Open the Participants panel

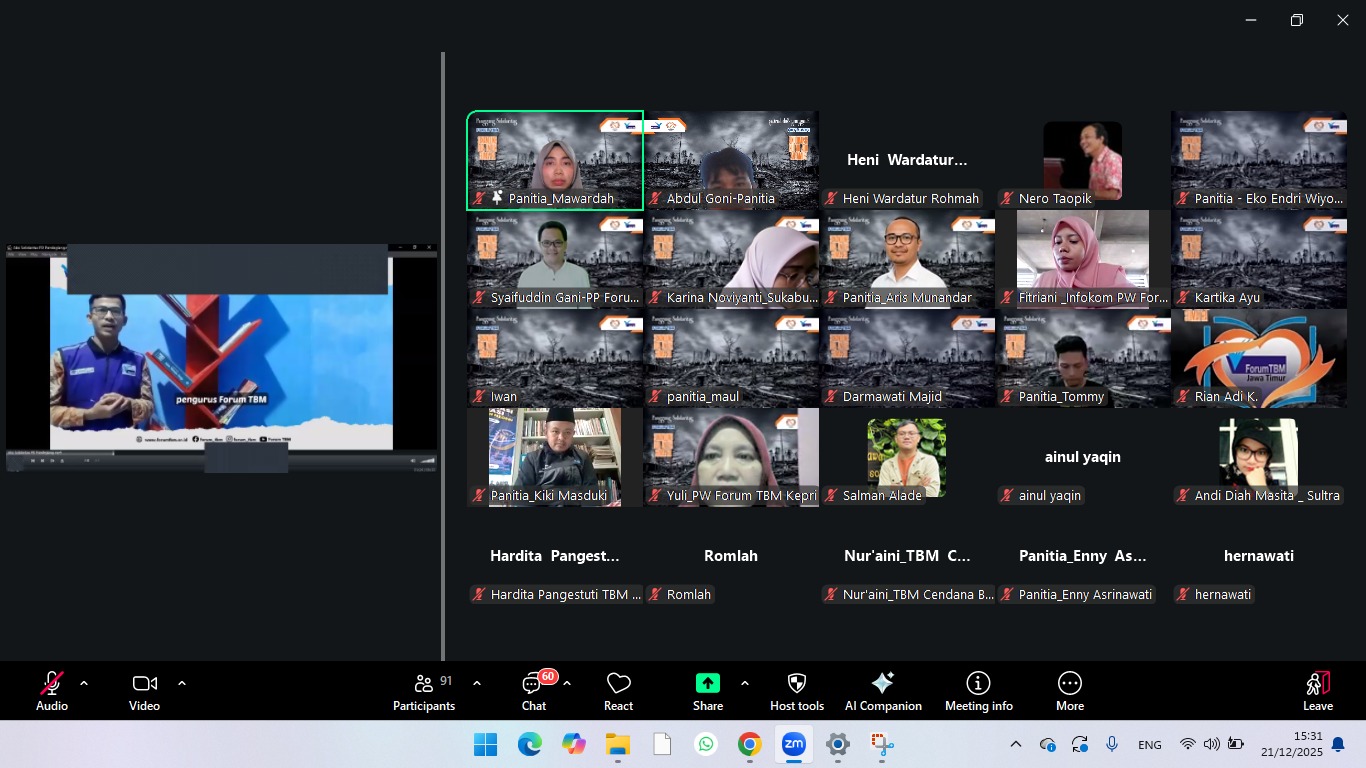pos(424,691)
